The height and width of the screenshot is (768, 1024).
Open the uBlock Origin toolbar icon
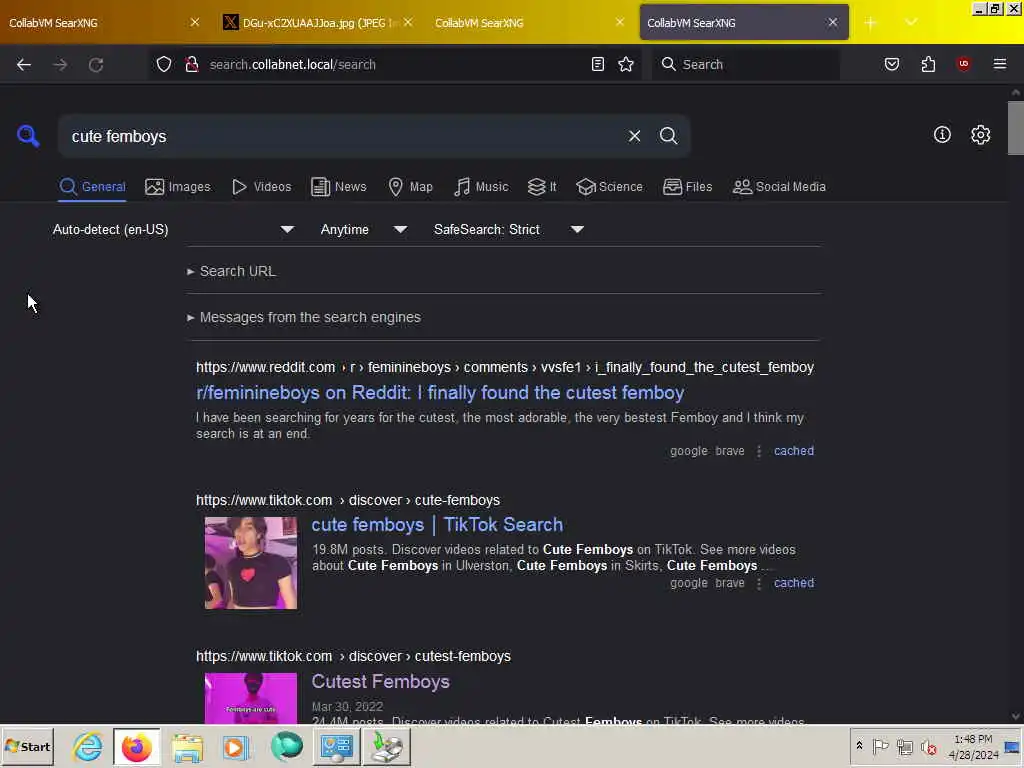(964, 63)
